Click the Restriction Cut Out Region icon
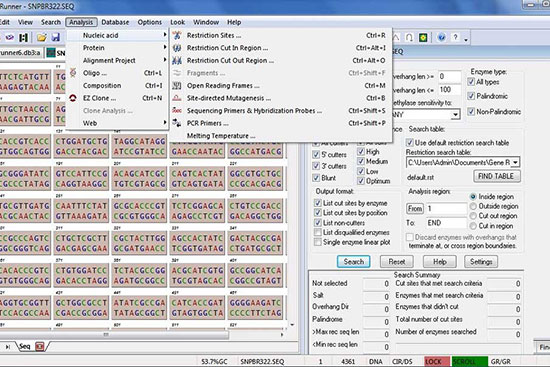 (x=177, y=60)
